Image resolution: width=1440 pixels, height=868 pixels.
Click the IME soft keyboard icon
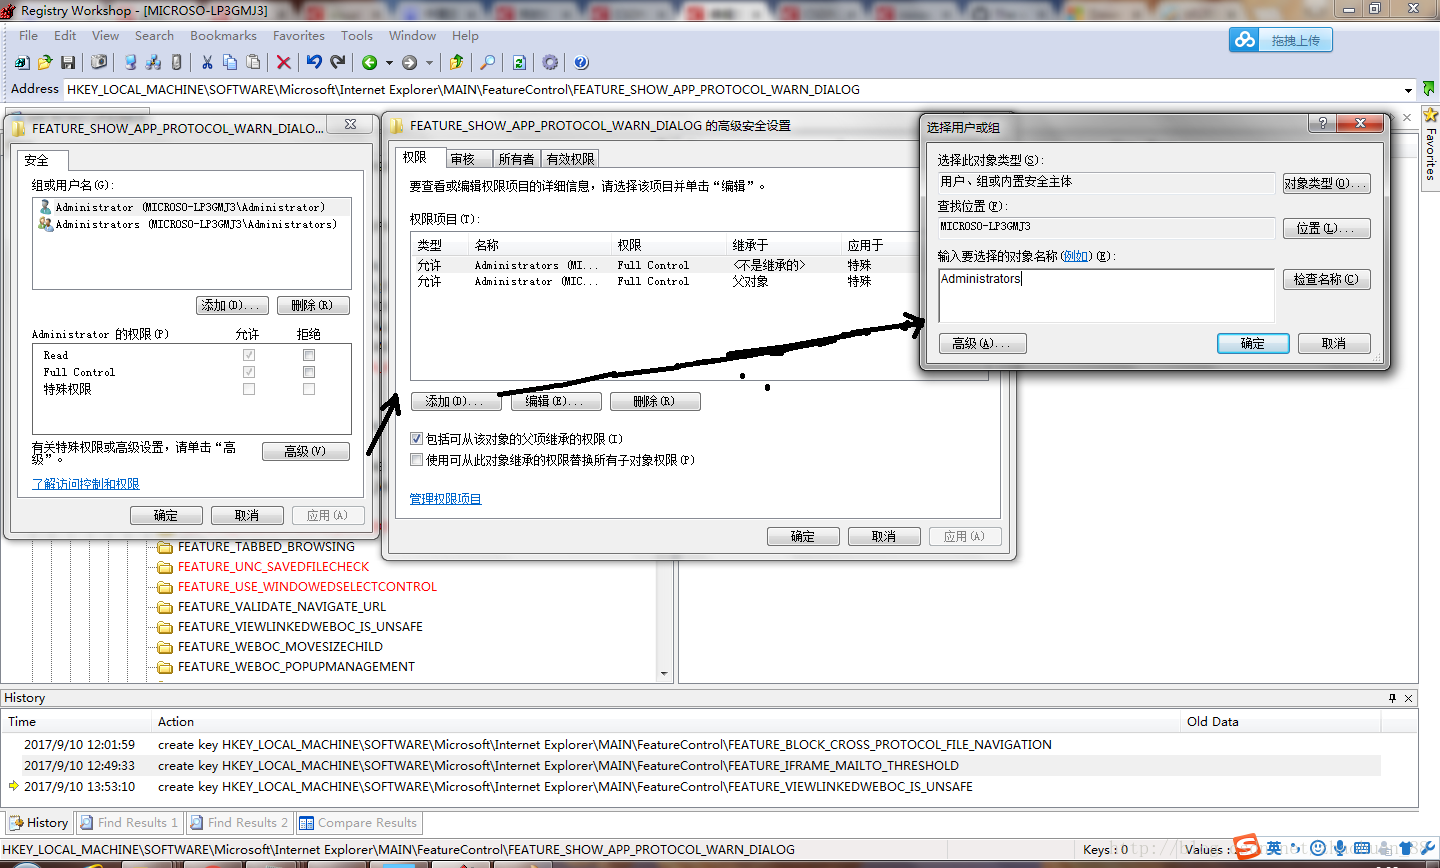[1362, 848]
